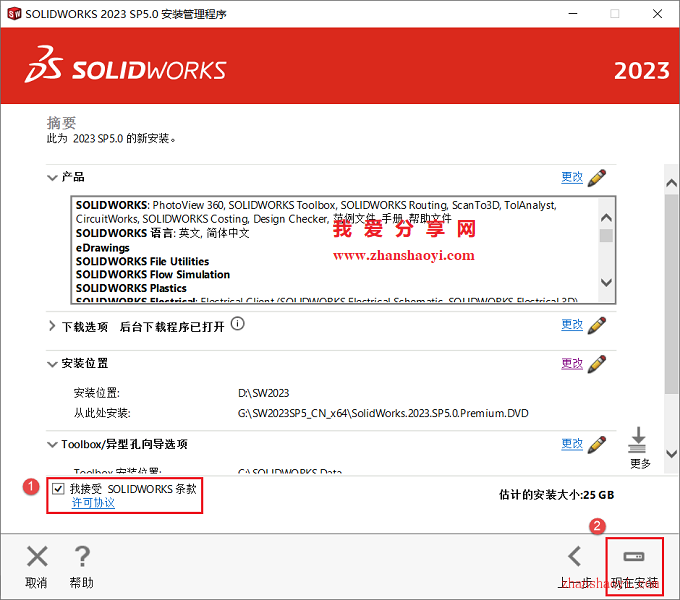
Task: Minimize the installation manager window
Action: coord(573,14)
